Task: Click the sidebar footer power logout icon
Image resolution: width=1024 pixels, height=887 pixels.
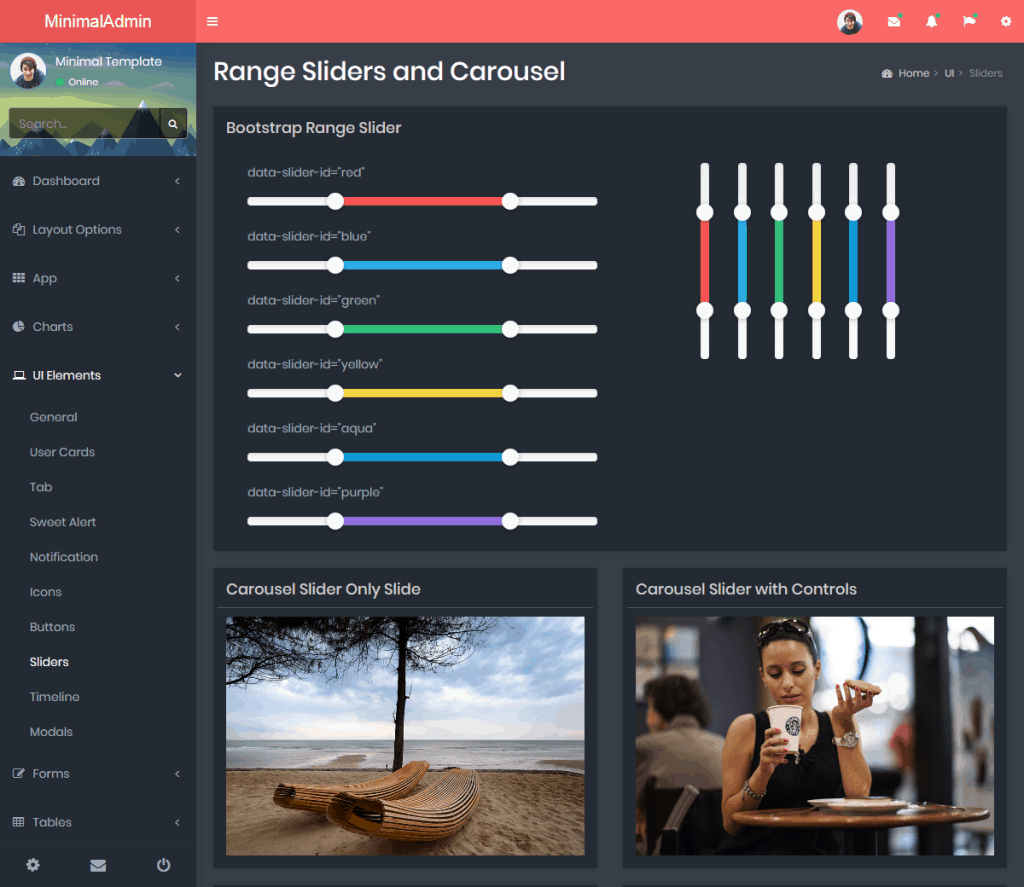Action: point(163,865)
